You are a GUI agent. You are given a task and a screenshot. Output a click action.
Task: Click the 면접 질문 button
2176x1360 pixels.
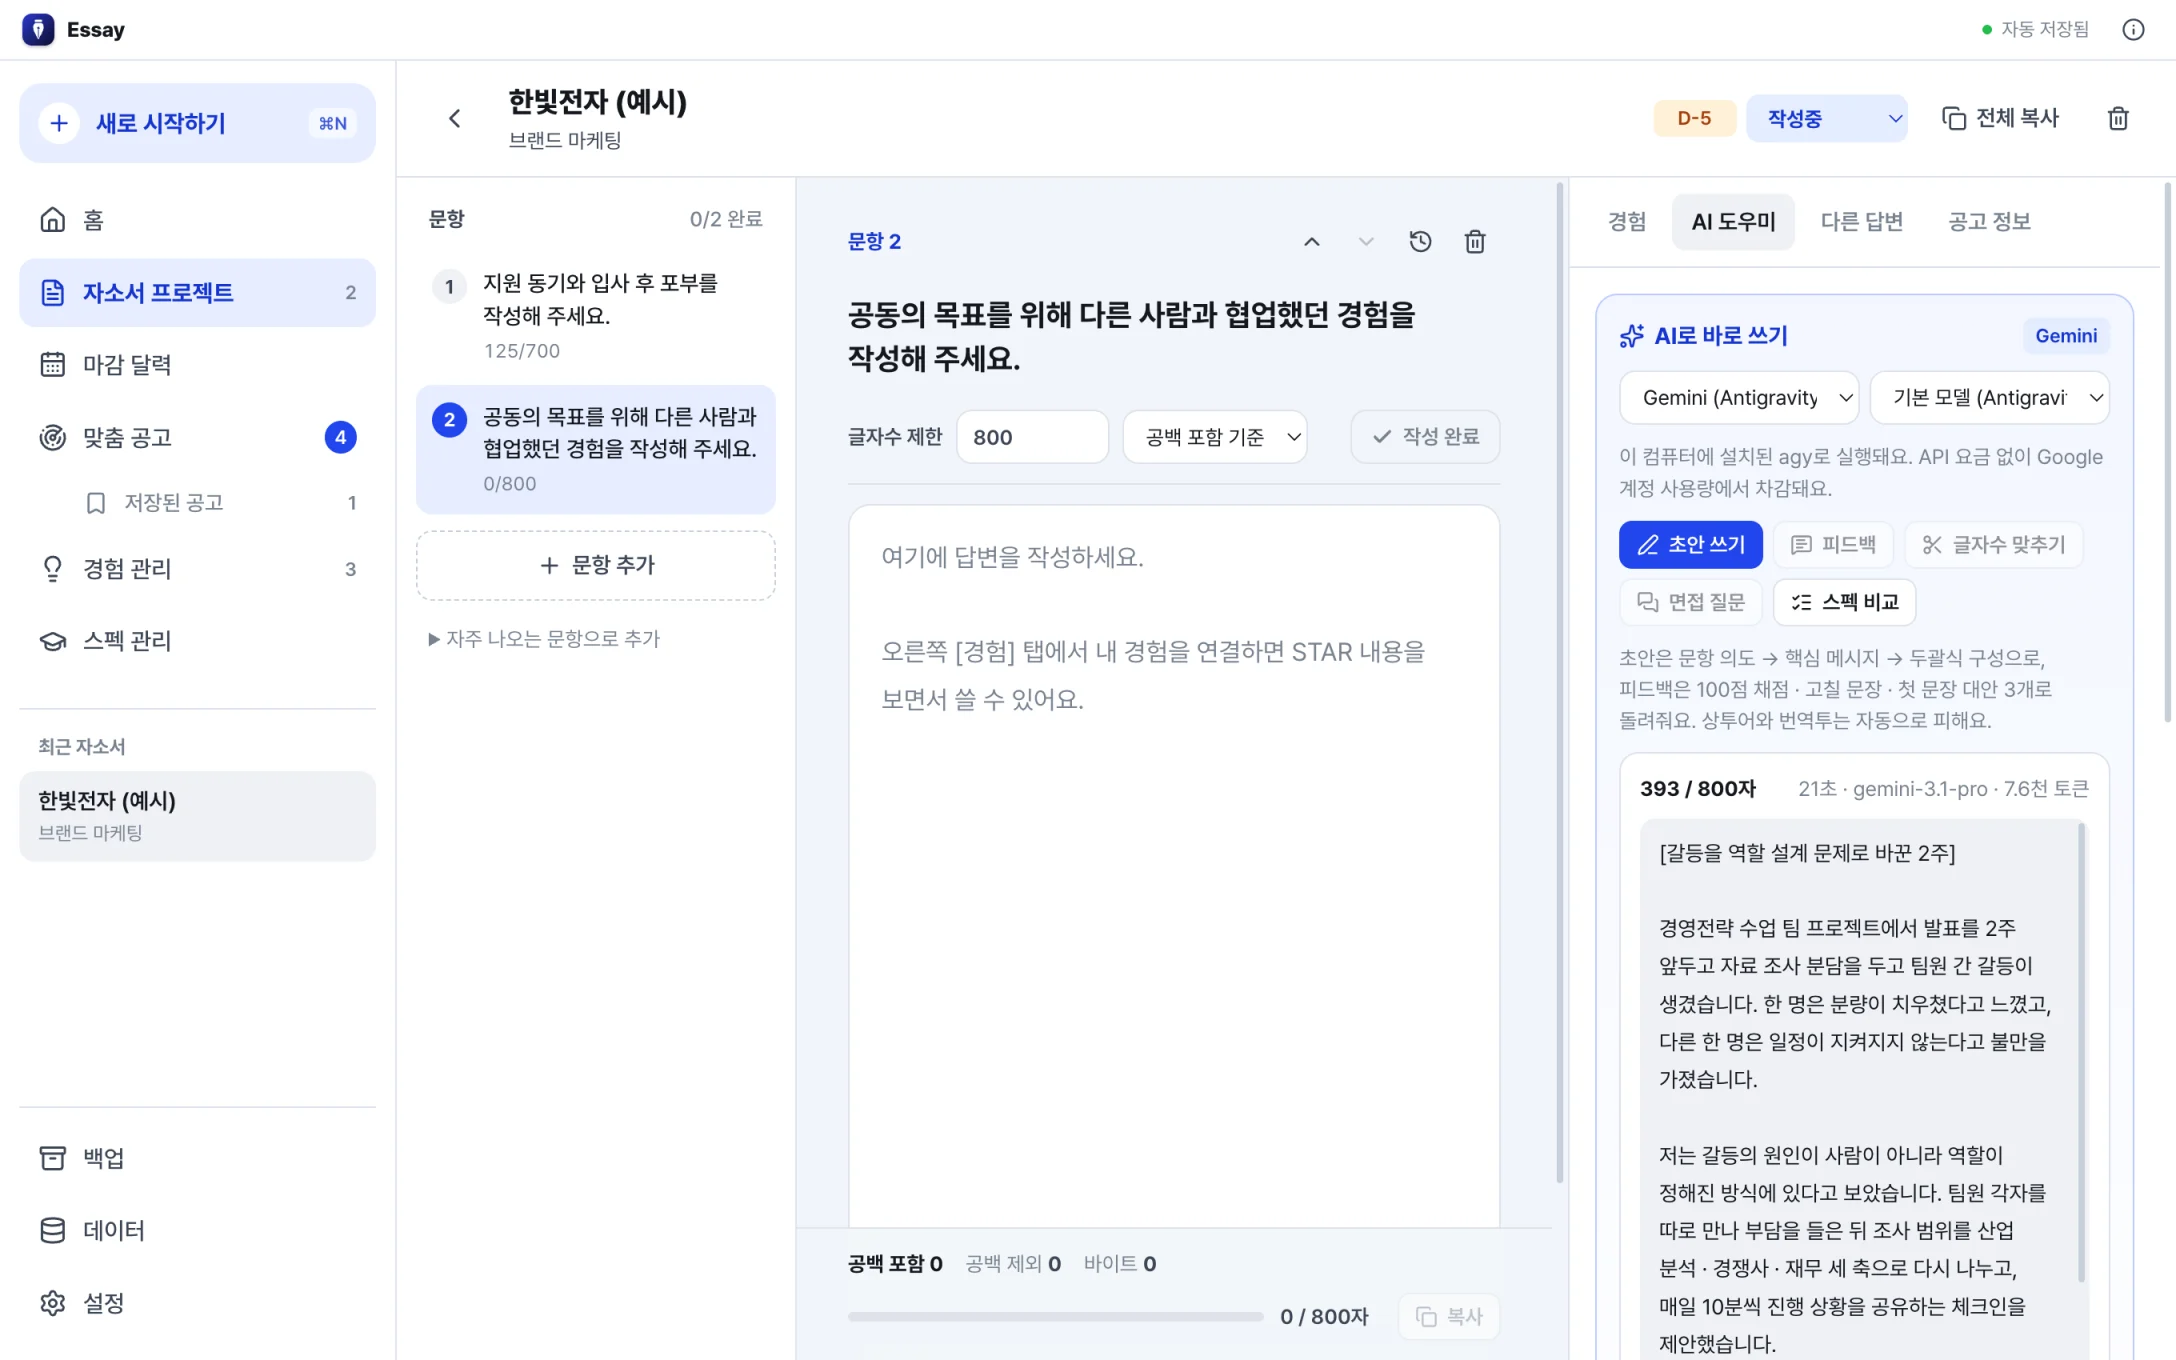click(x=1690, y=602)
